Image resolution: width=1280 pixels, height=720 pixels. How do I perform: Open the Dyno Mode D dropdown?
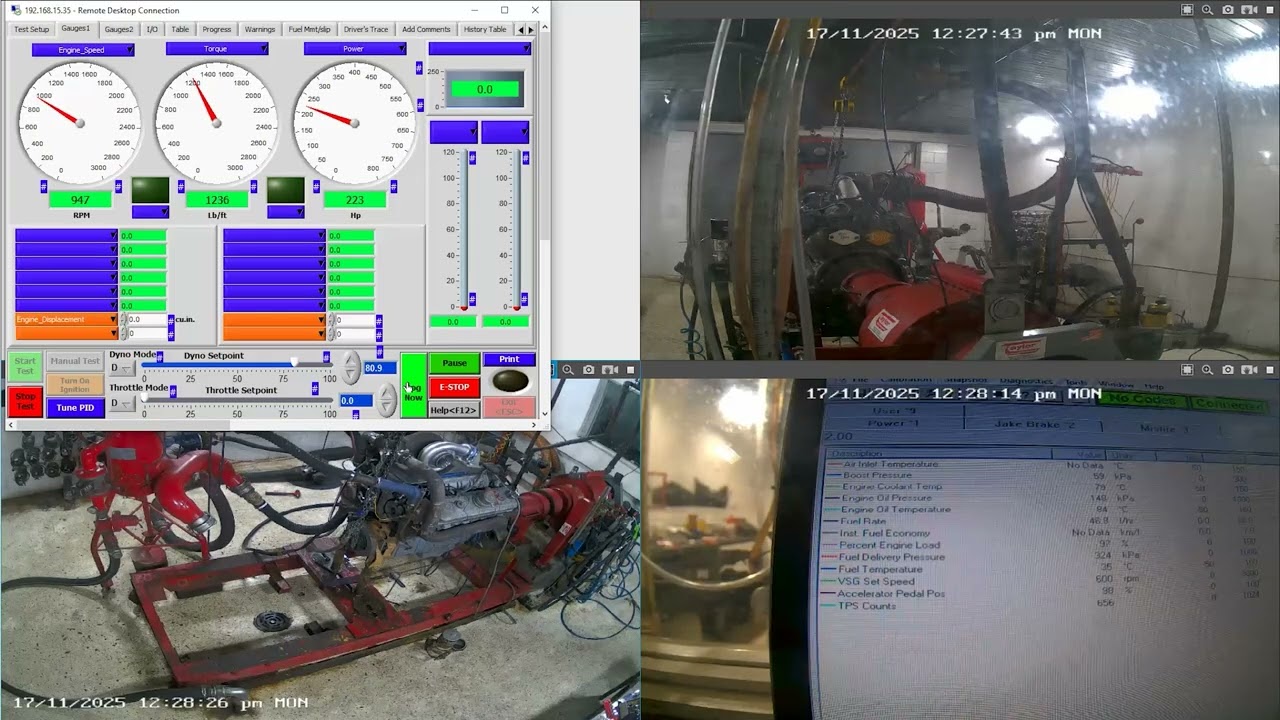tap(120, 369)
